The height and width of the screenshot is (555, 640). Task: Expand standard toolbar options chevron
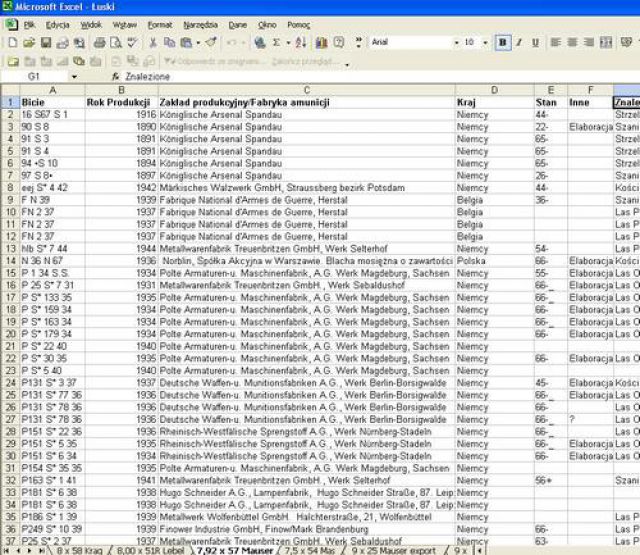point(359,42)
